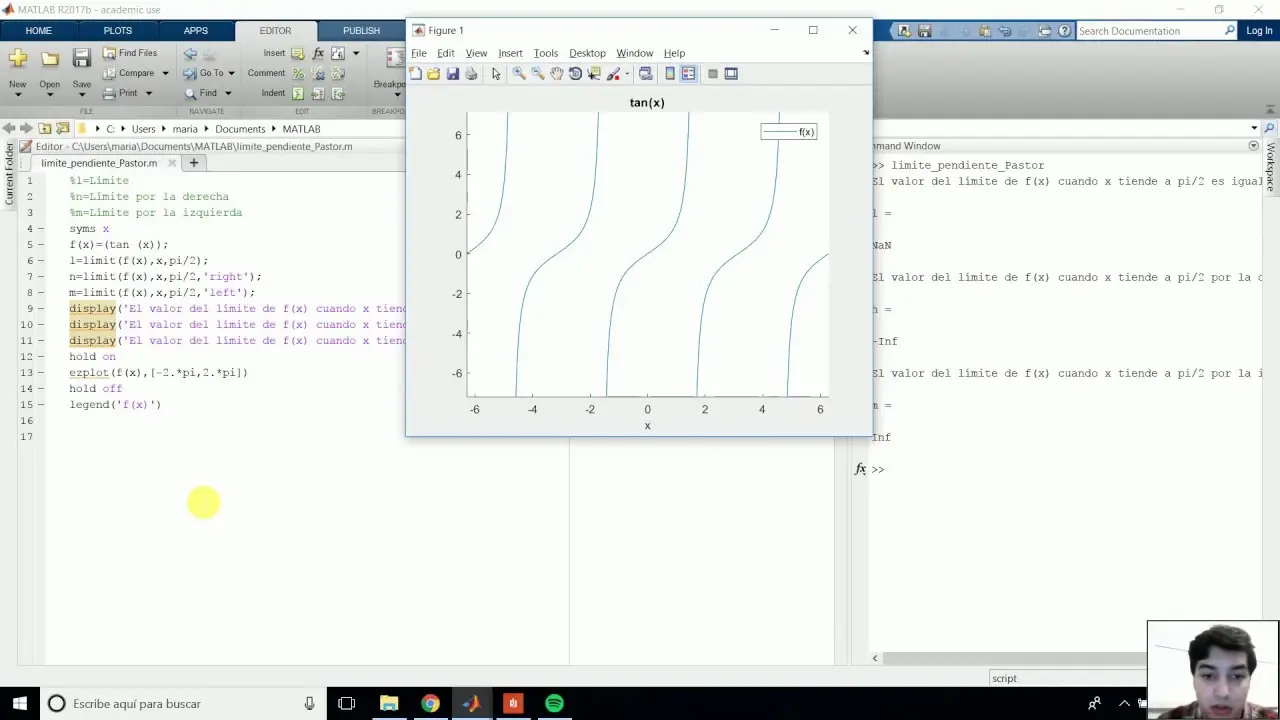Screen dimensions: 1280x720
Task: Select the Zoom Out magnifier toggle
Action: [536, 73]
